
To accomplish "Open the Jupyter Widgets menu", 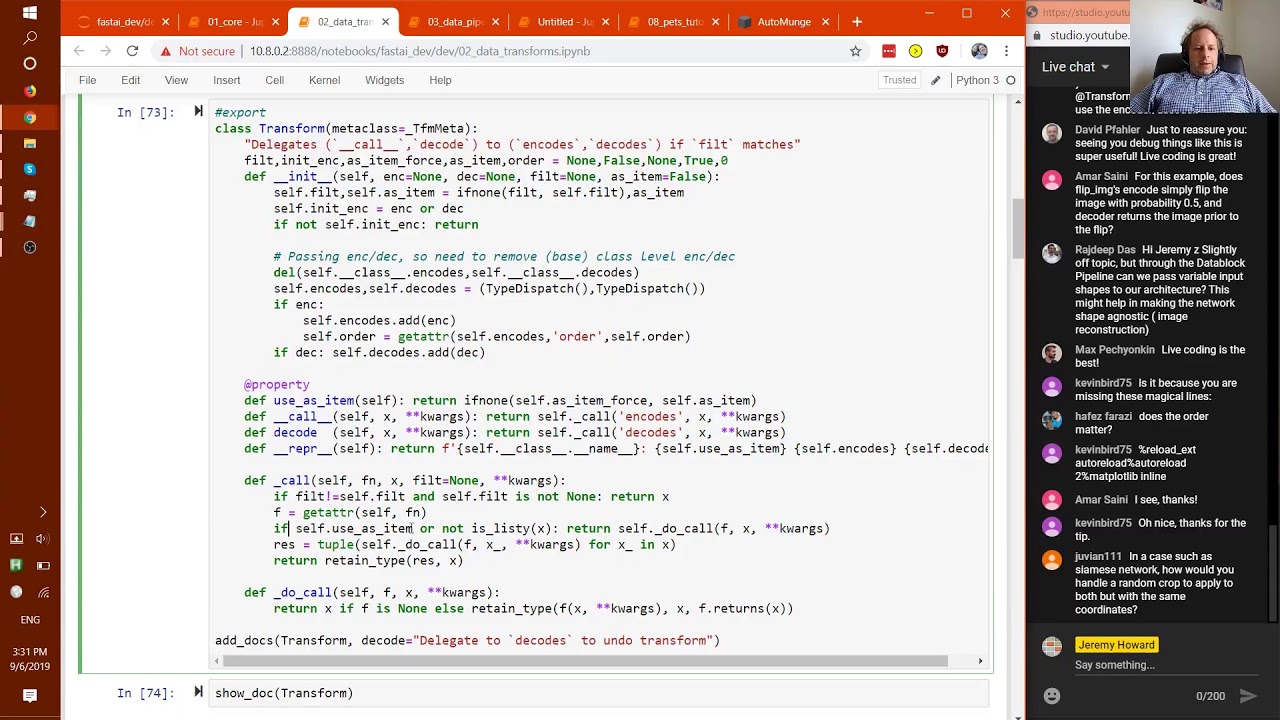I will tap(384, 80).
